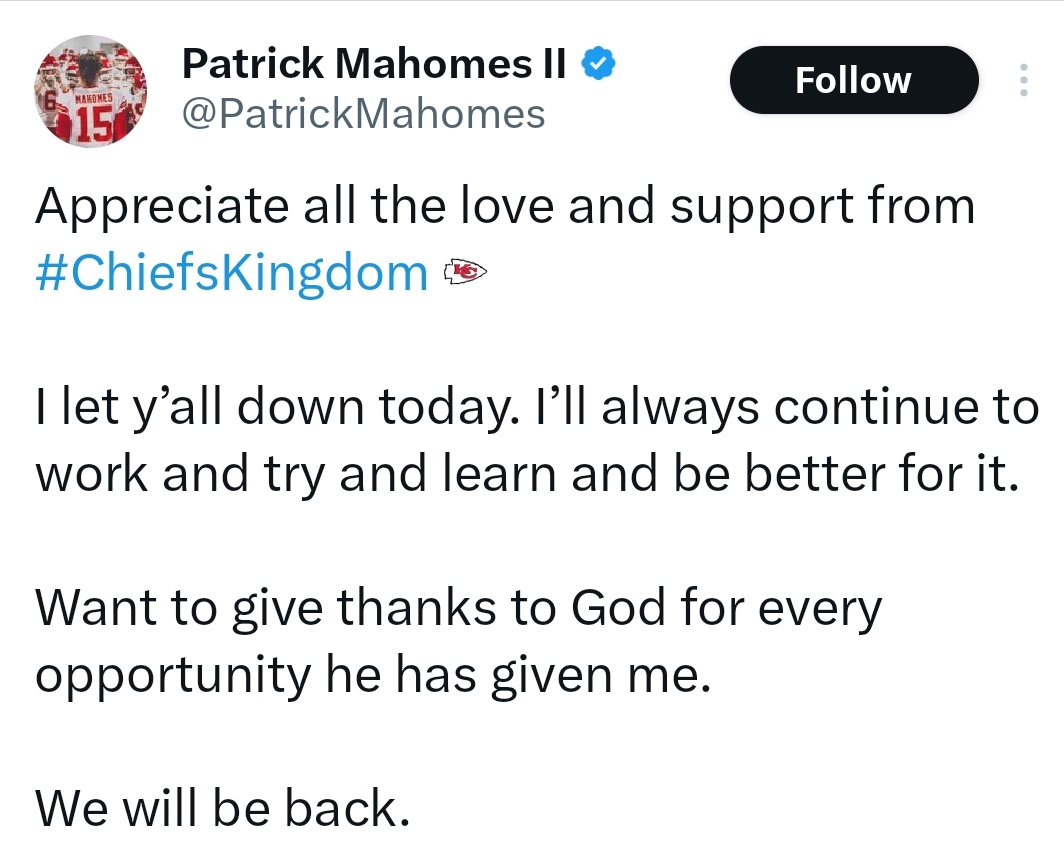Click the word 'Appreciate' in the tweet

click(x=163, y=207)
